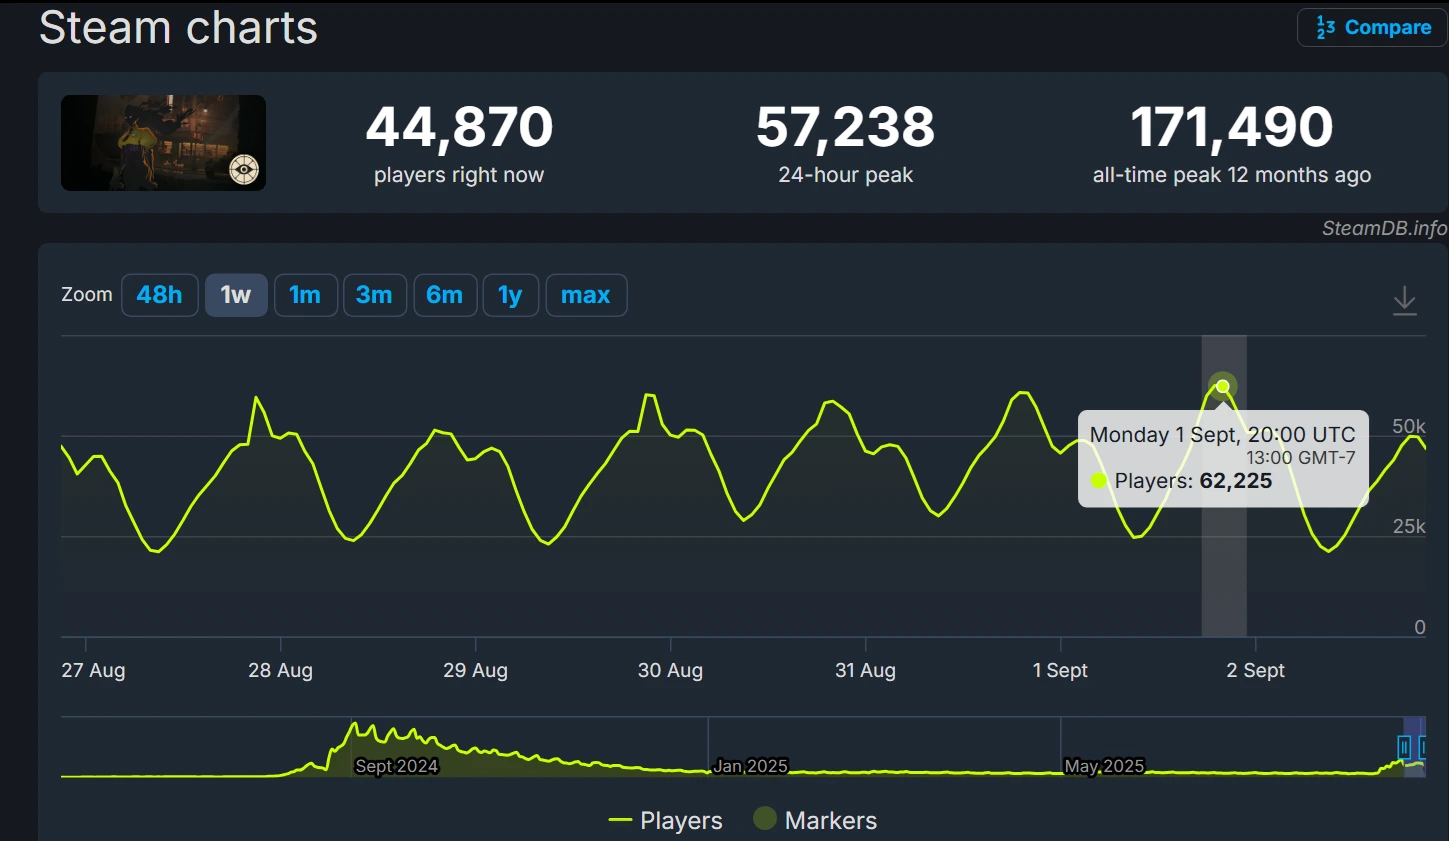Click the 28 Aug axis label
Image resolution: width=1449 pixels, height=841 pixels.
280,670
